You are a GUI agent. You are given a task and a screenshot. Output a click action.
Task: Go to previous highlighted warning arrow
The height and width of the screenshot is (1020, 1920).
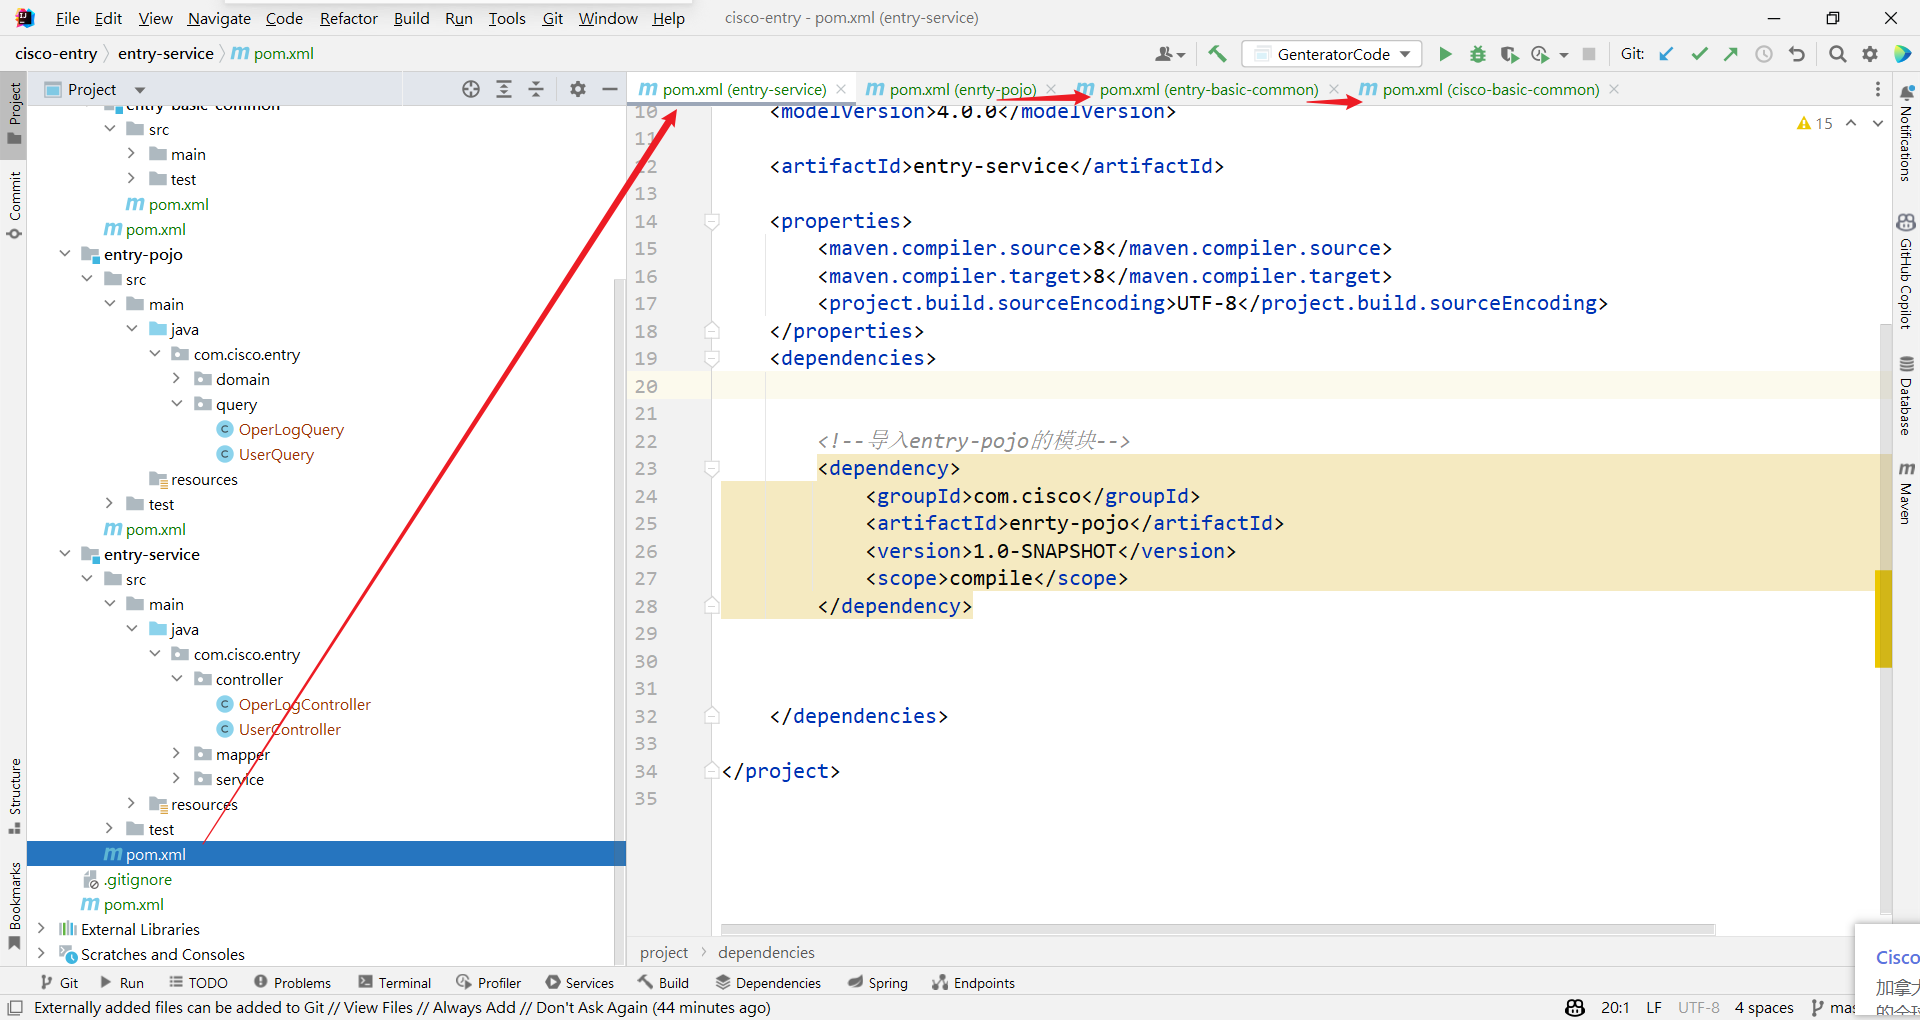pyautogui.click(x=1851, y=123)
